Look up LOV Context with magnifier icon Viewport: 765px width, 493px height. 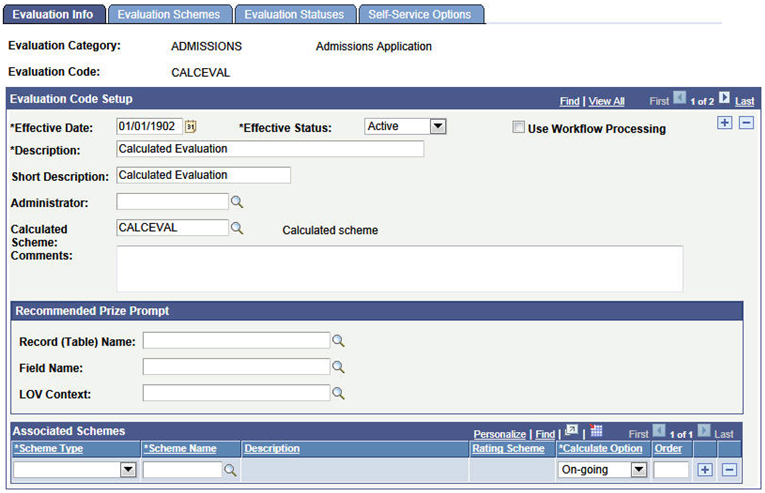point(338,393)
